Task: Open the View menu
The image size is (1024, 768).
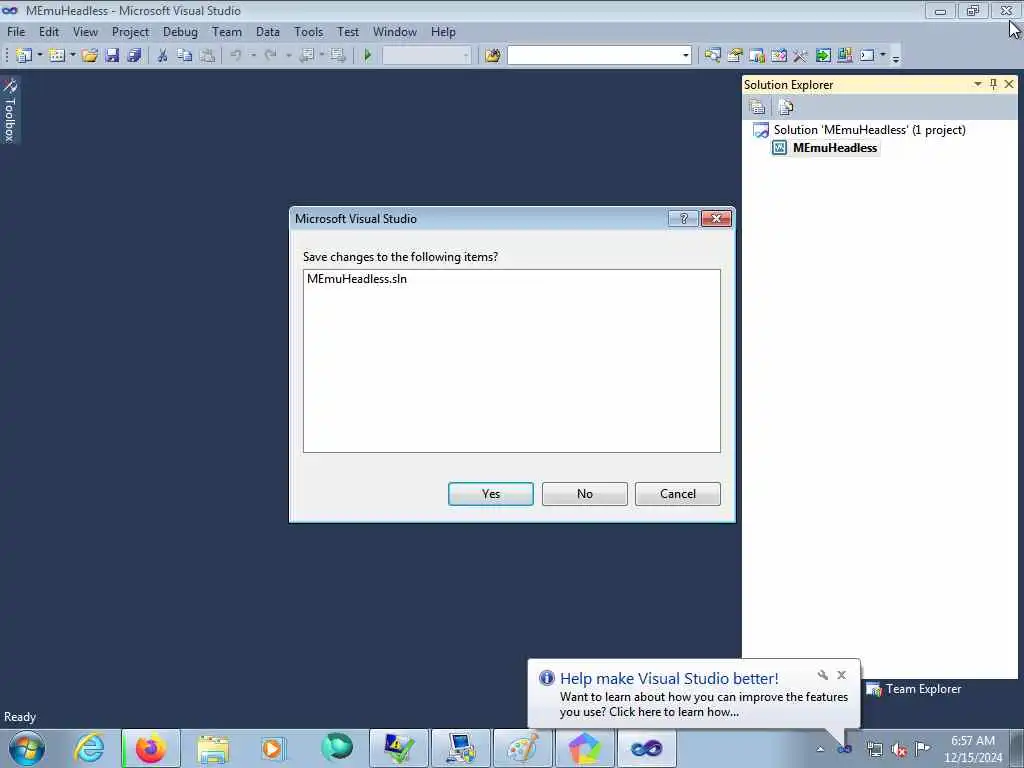Action: tap(85, 31)
